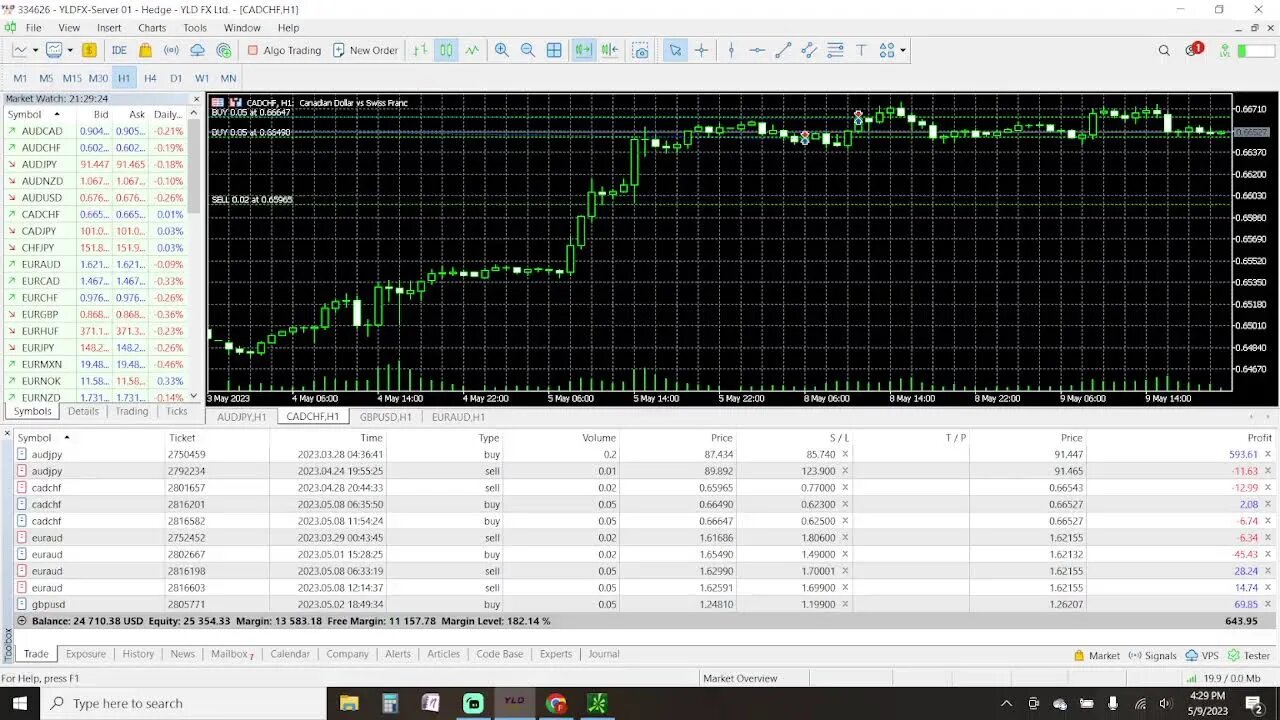Open the chart type dropdown arrow
Image resolution: width=1280 pixels, height=720 pixels.
(x=35, y=50)
